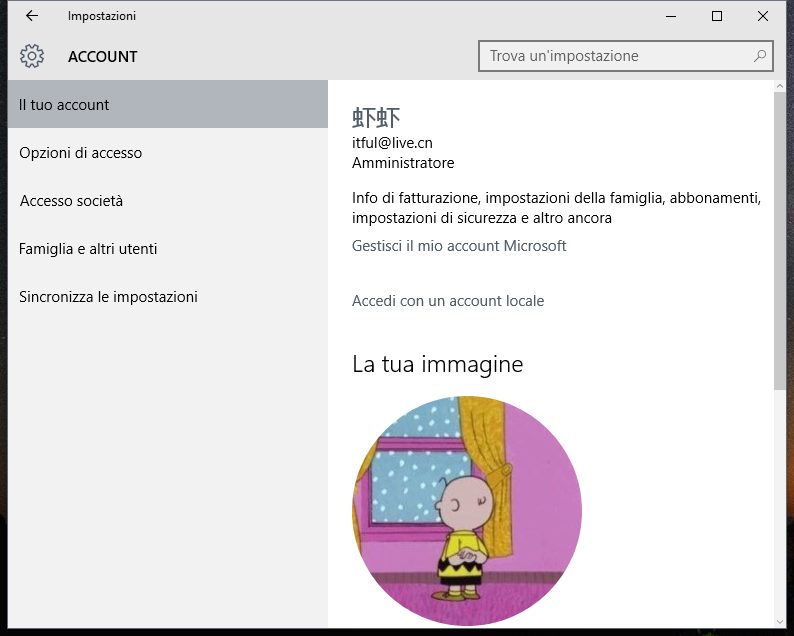Click 'Gestisci il mio account Microsoft' link
794x636 pixels.
coord(459,246)
